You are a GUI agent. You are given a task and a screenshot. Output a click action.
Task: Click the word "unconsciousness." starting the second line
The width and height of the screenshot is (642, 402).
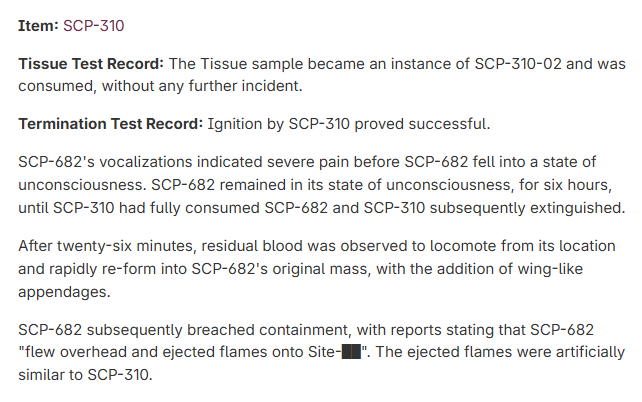click(82, 185)
